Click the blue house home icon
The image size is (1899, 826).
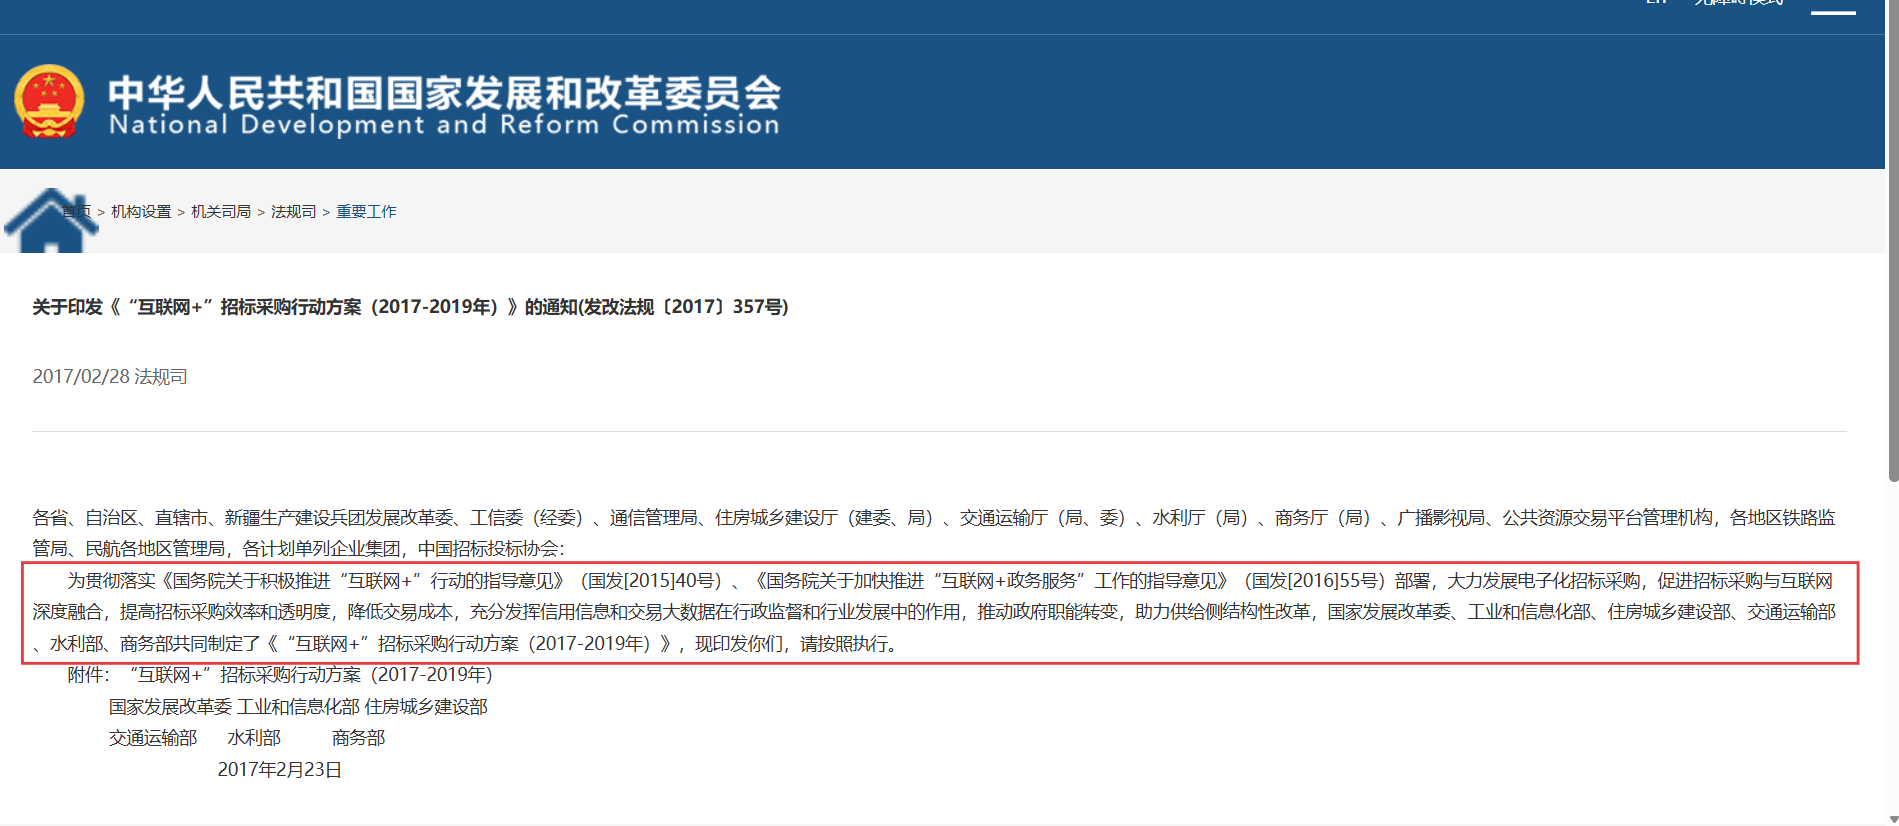coord(50,220)
